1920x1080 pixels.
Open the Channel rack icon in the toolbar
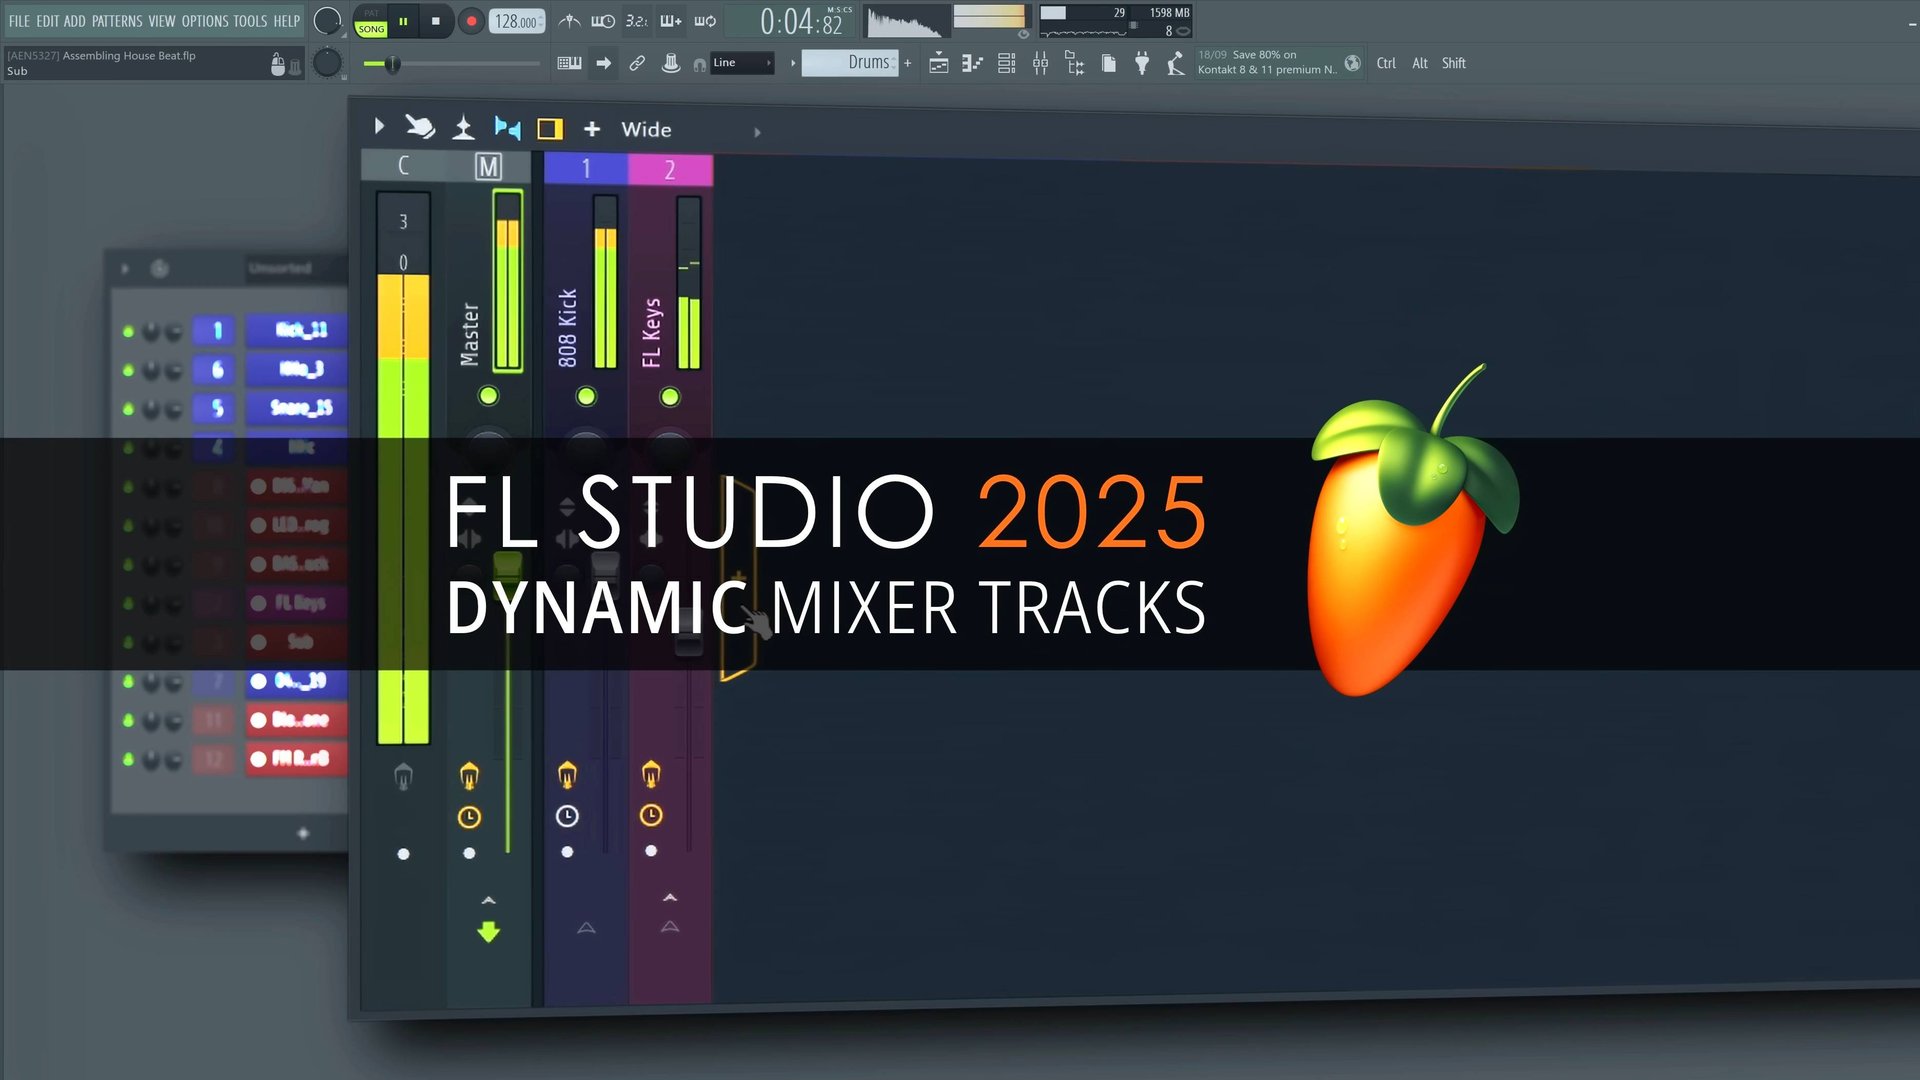[x=1005, y=62]
